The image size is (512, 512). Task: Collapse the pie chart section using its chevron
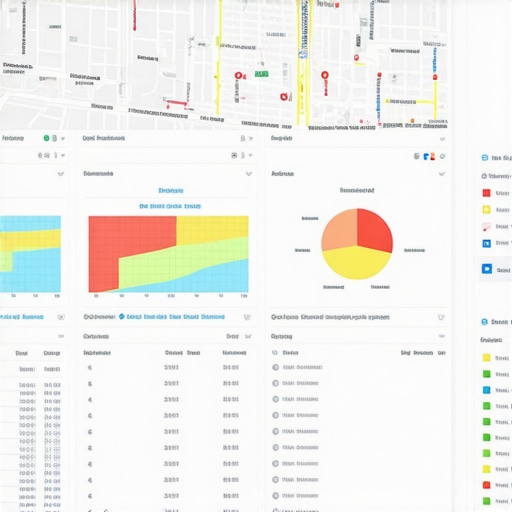click(442, 174)
